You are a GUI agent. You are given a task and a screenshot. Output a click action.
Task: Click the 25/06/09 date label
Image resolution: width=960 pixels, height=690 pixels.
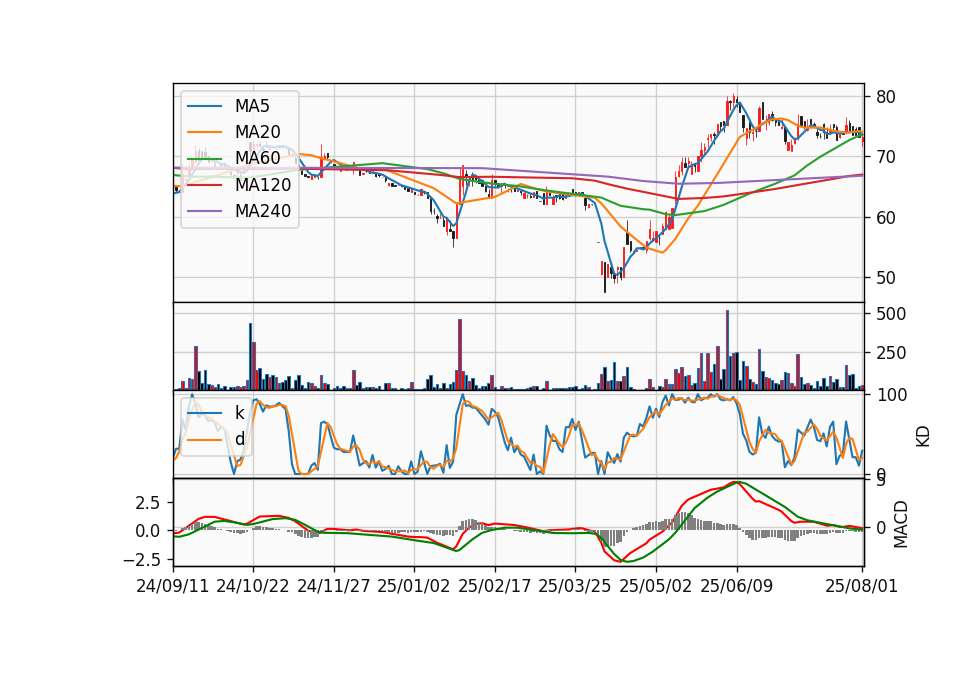(x=737, y=586)
